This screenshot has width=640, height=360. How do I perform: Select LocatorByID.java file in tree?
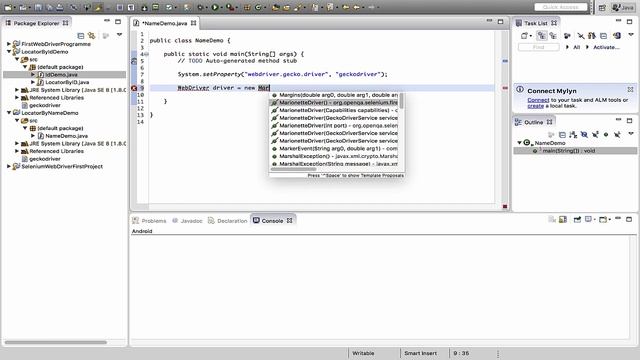point(67,82)
